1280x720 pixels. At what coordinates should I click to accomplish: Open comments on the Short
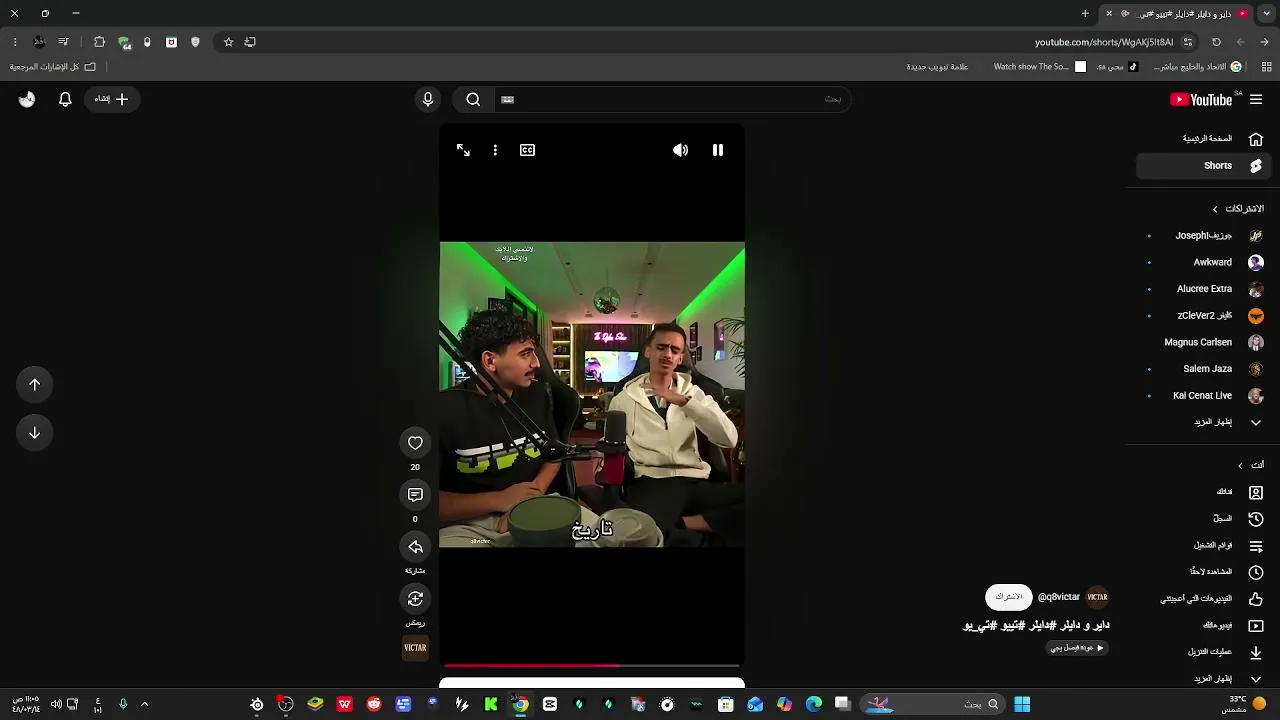[415, 495]
